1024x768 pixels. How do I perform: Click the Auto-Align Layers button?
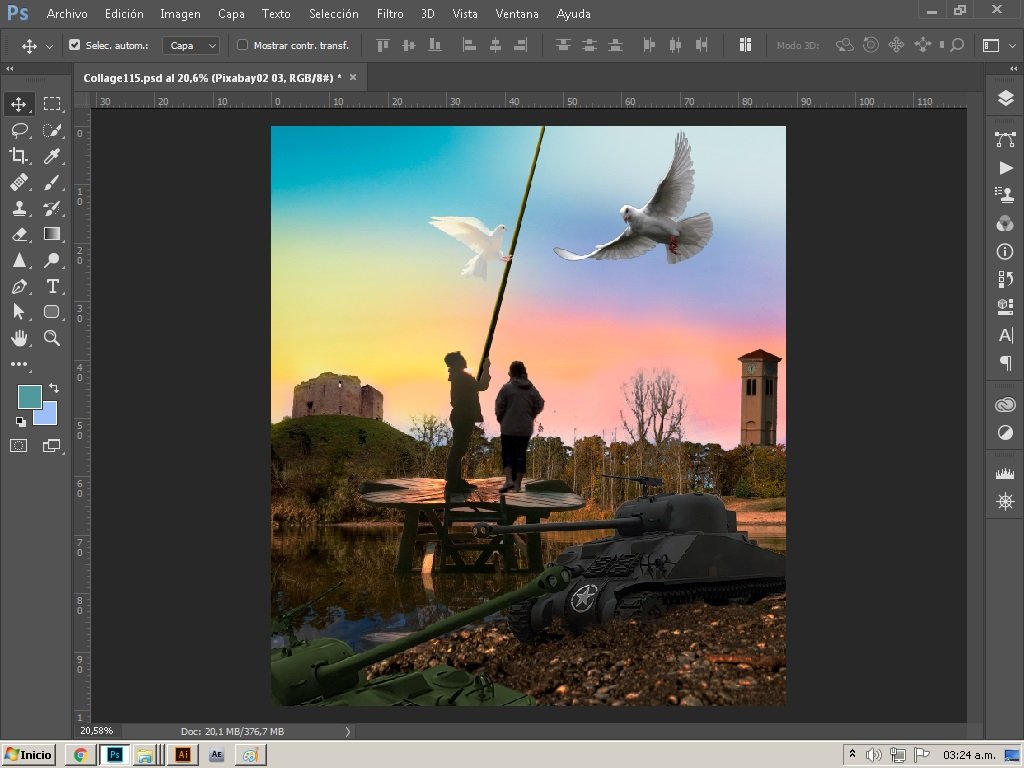click(x=745, y=44)
